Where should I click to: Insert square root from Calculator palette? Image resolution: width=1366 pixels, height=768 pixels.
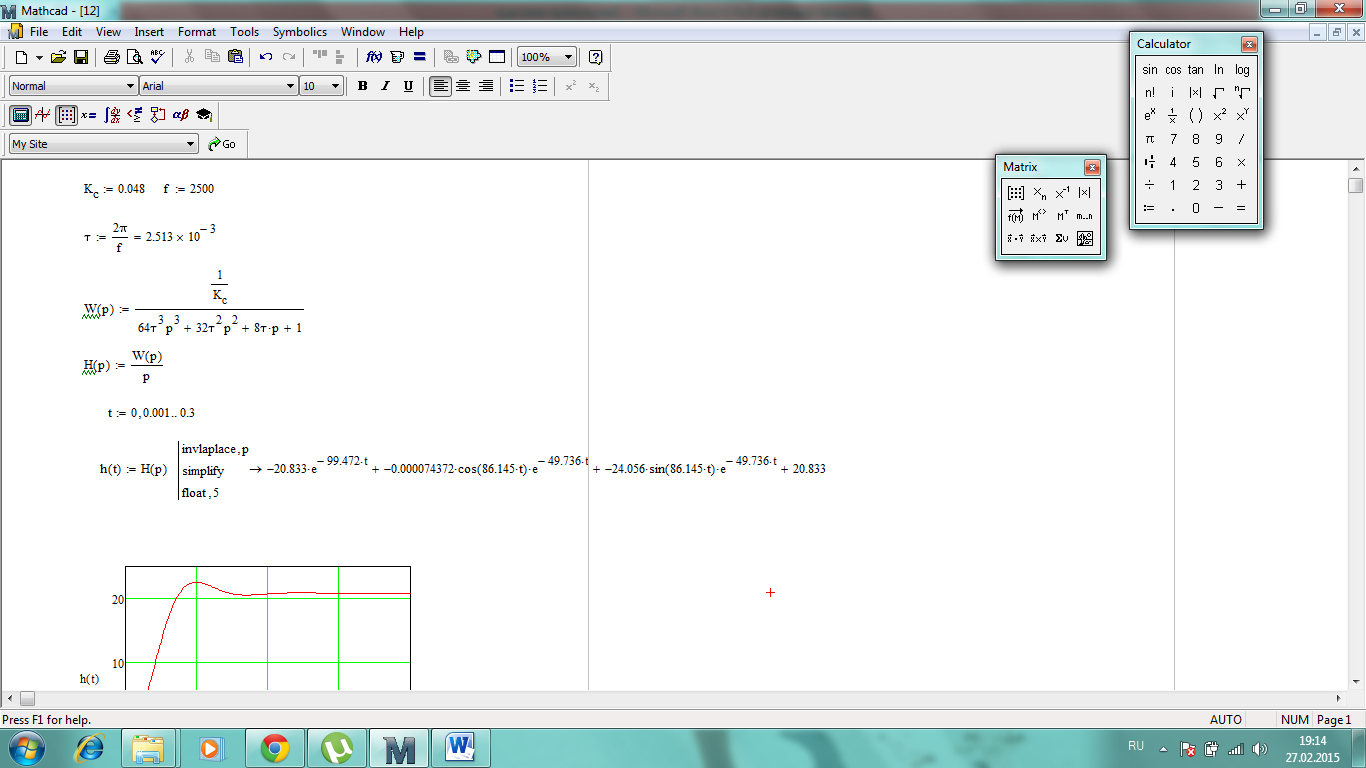coord(1219,93)
